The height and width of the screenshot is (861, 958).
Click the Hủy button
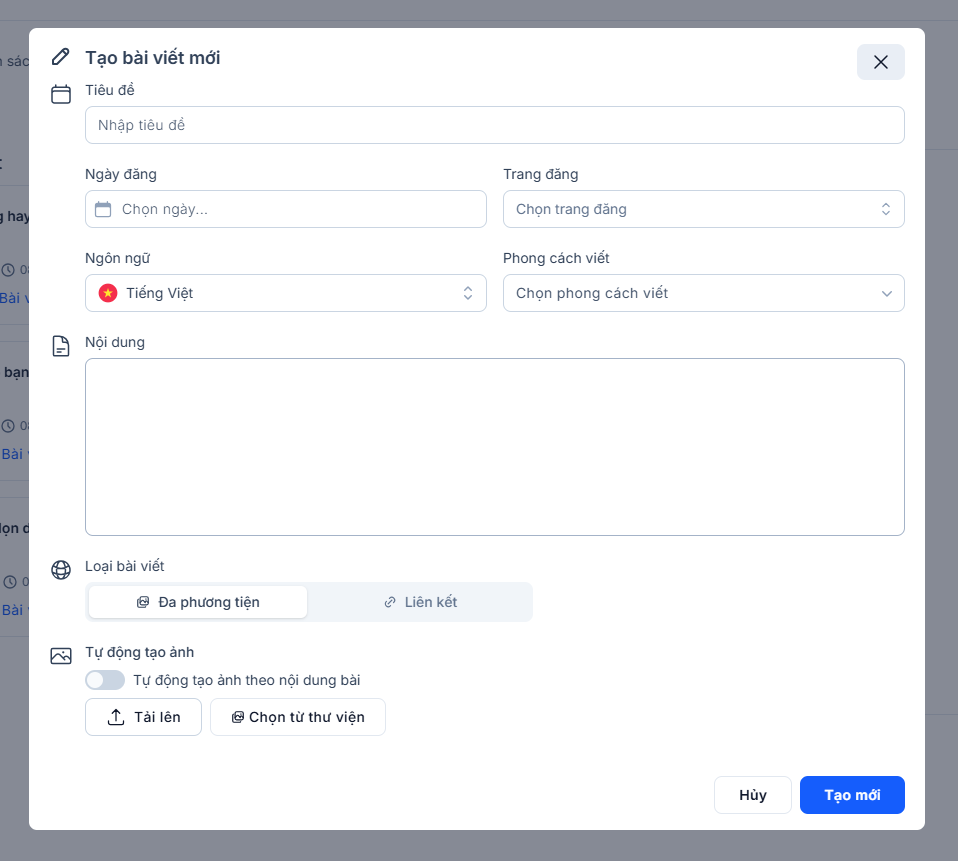[752, 795]
